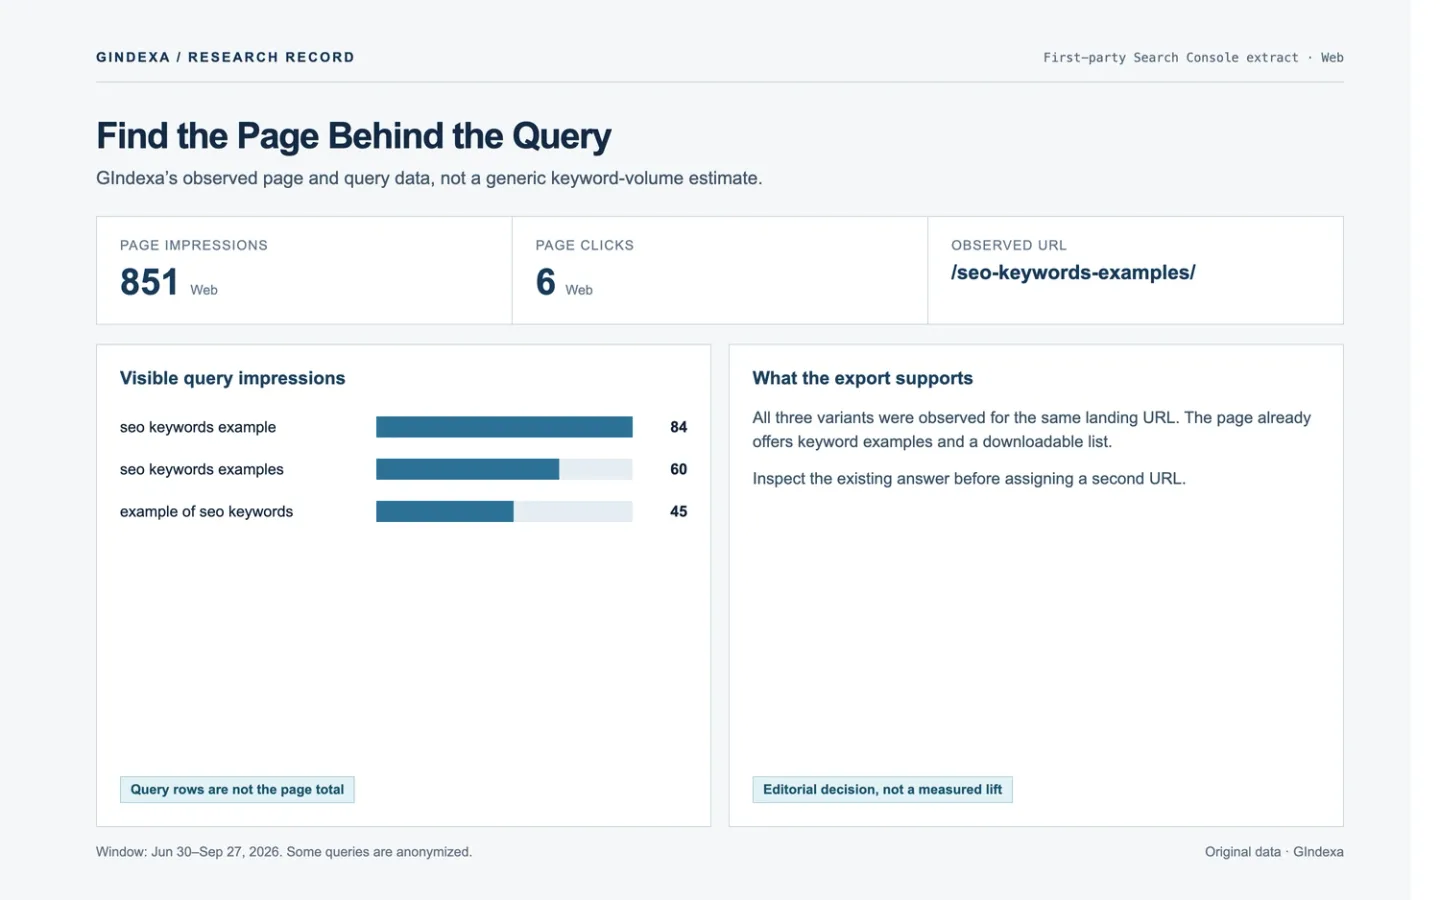
Task: Click the Editorial decision, not a measured lift tag
Action: tap(882, 789)
